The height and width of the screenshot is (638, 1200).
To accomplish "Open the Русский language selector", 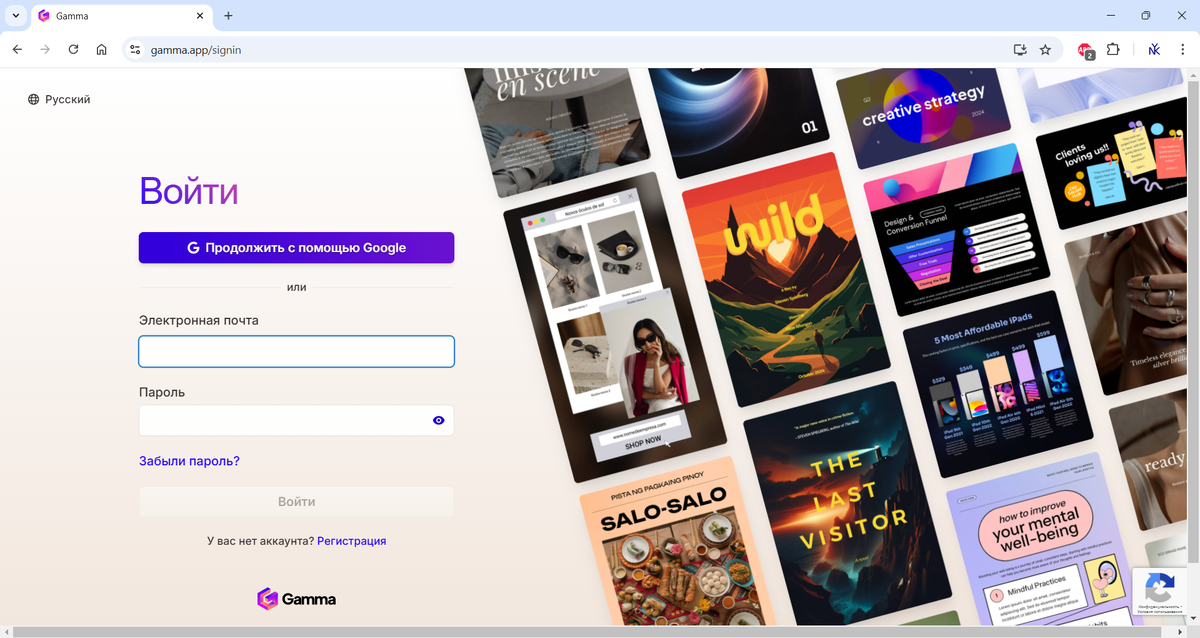I will pyautogui.click(x=59, y=99).
